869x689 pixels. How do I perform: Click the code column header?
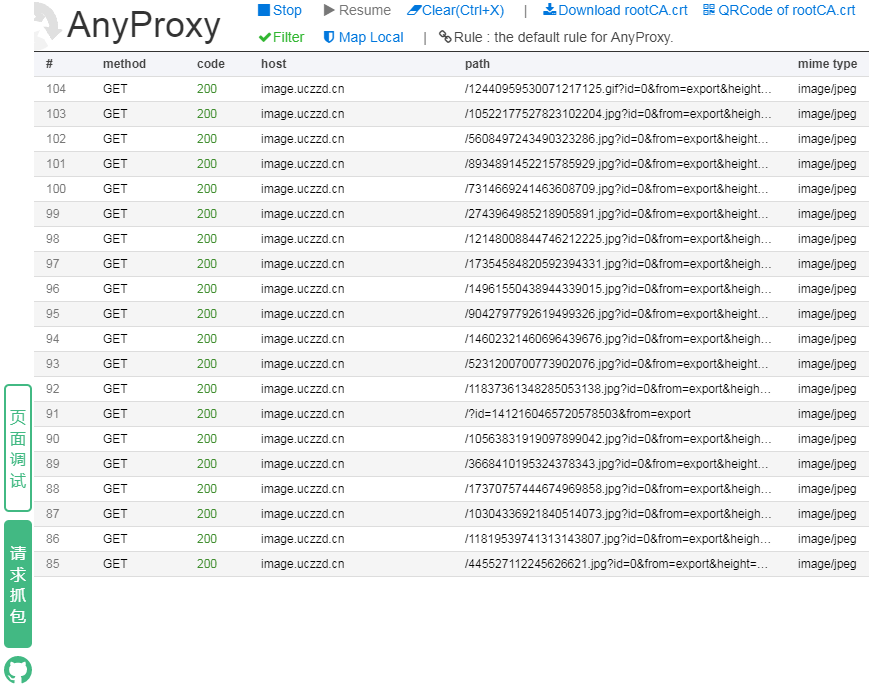(x=211, y=64)
